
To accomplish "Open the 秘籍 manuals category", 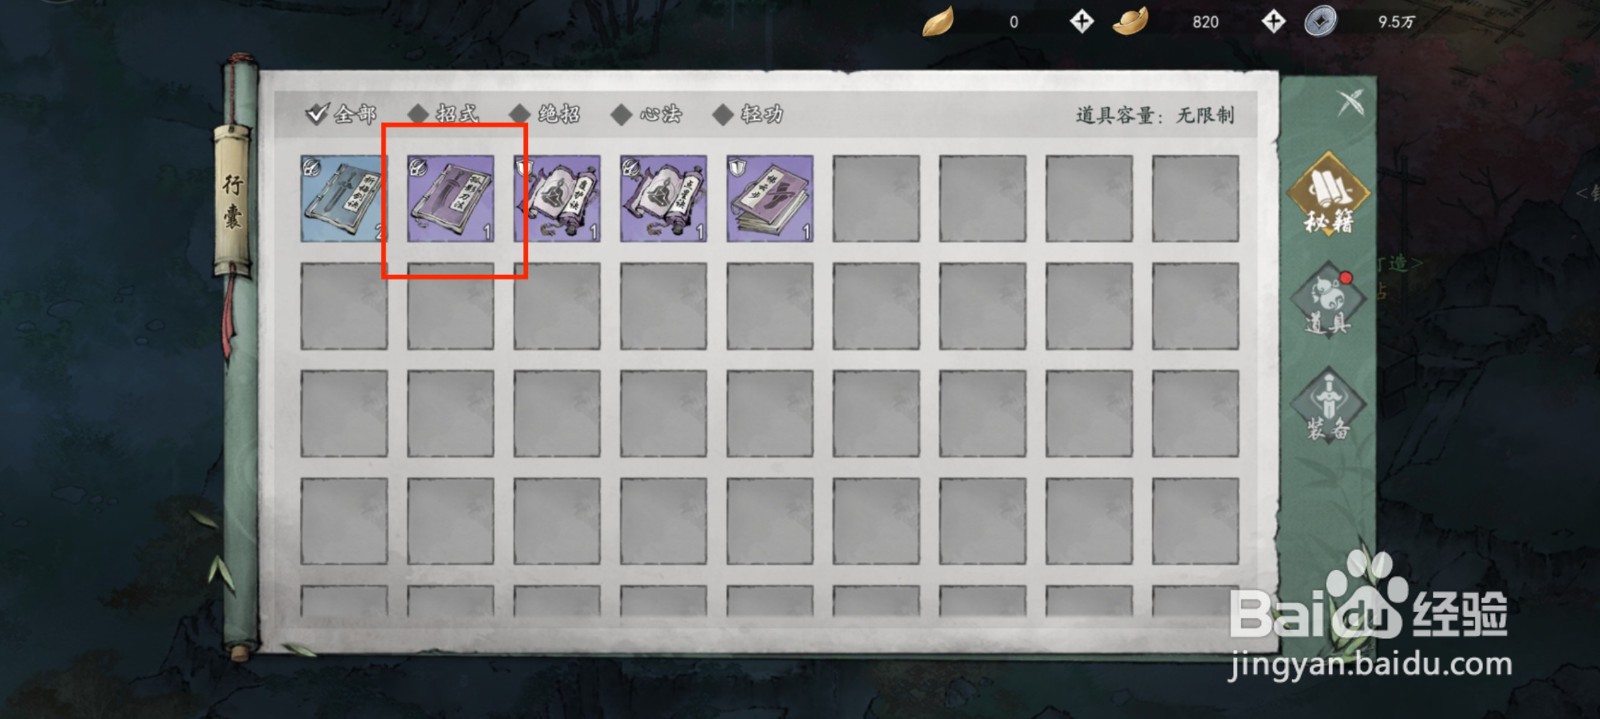I will click(1328, 194).
